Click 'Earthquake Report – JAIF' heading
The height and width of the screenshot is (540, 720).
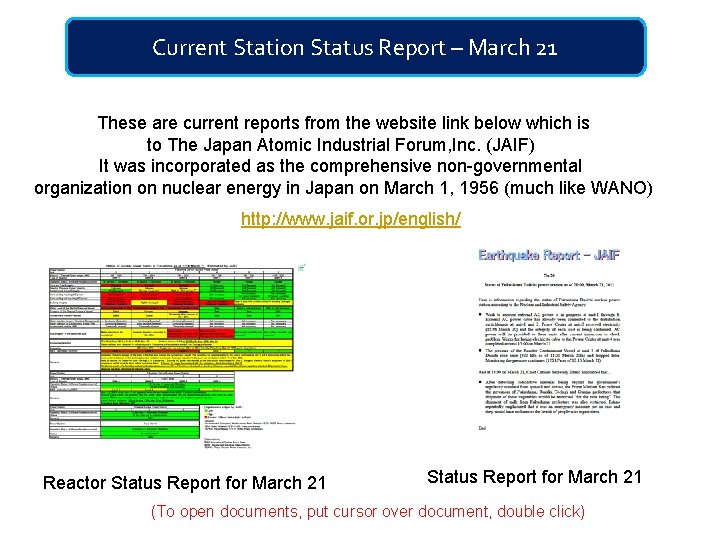coord(549,255)
